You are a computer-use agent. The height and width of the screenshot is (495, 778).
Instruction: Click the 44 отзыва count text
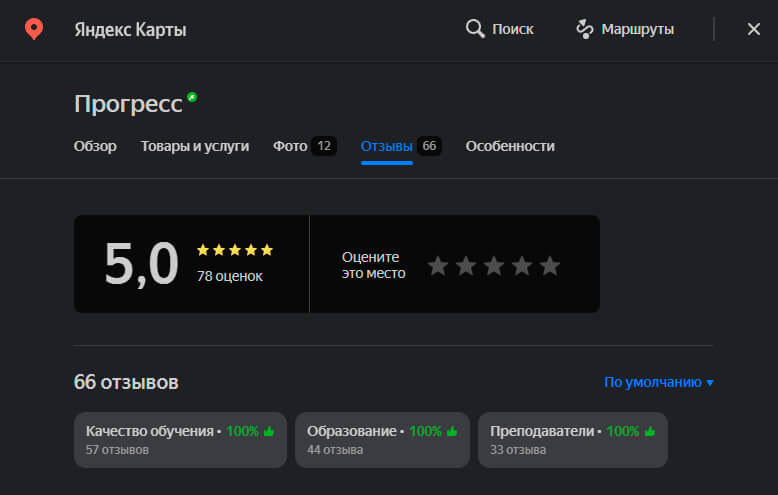[x=335, y=450]
